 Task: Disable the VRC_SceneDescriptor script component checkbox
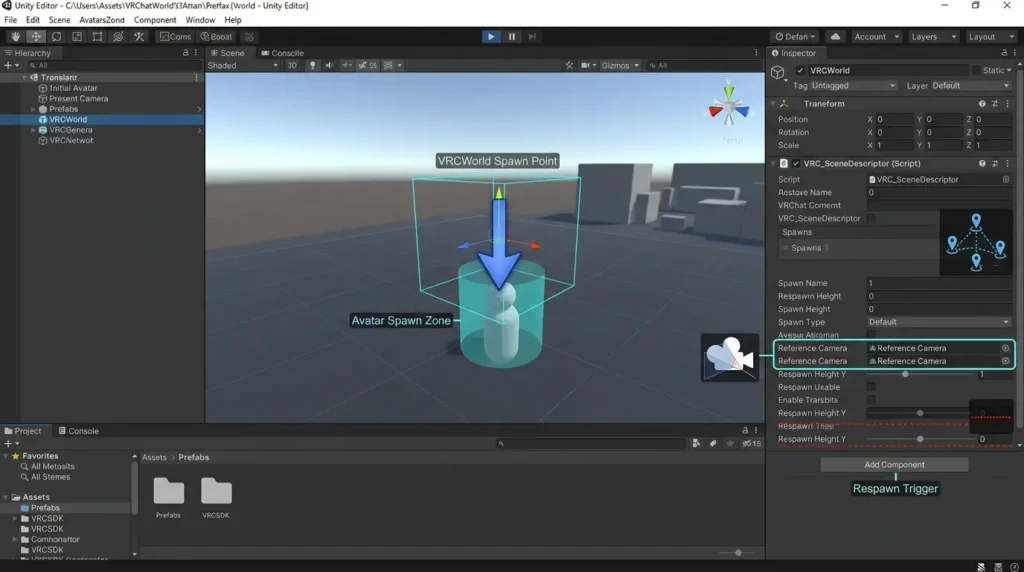pyautogui.click(x=795, y=164)
